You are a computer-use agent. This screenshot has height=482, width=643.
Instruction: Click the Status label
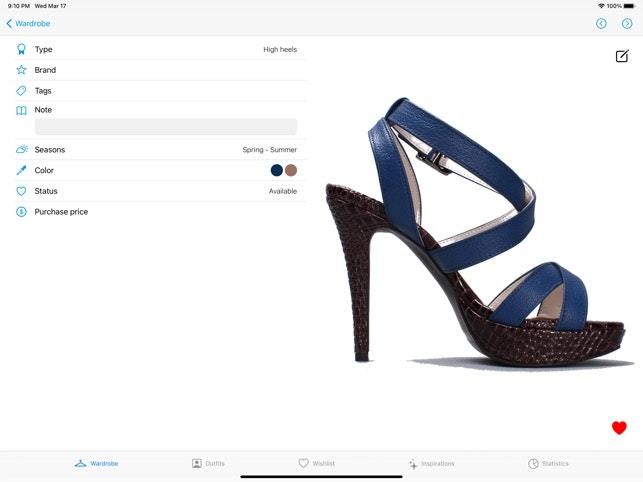tap(46, 191)
